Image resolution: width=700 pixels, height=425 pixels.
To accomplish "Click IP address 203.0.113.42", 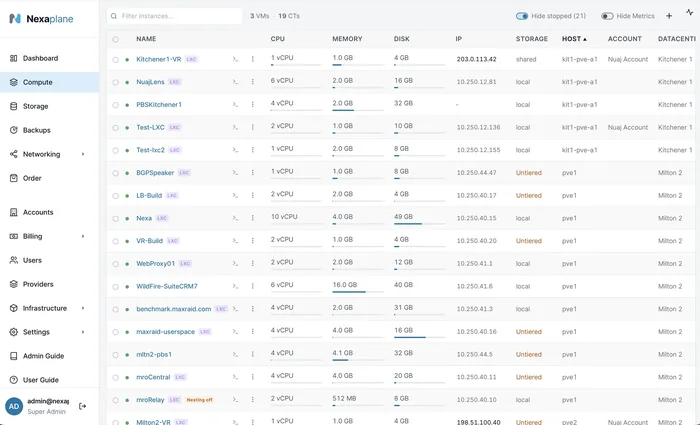I will [476, 59].
